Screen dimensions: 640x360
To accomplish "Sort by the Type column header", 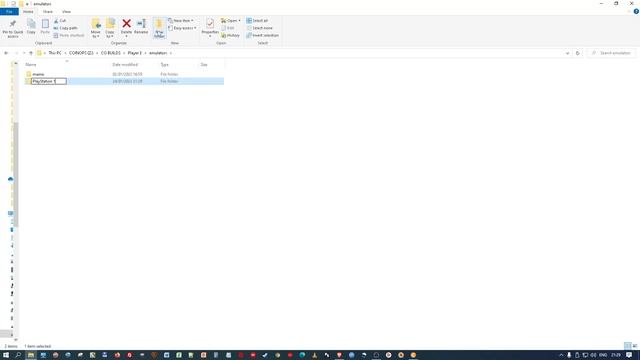I will click(164, 64).
